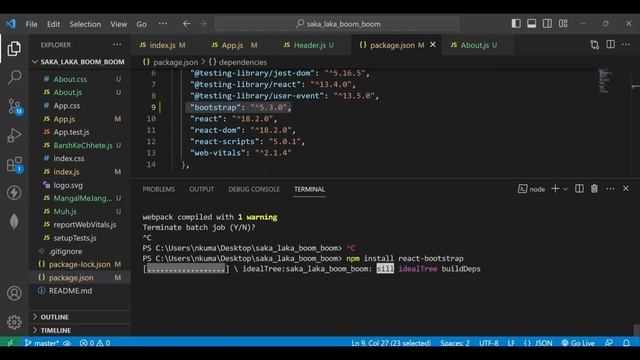Image resolution: width=640 pixels, height=360 pixels.
Task: Open the Manage gear icon
Action: point(14,322)
